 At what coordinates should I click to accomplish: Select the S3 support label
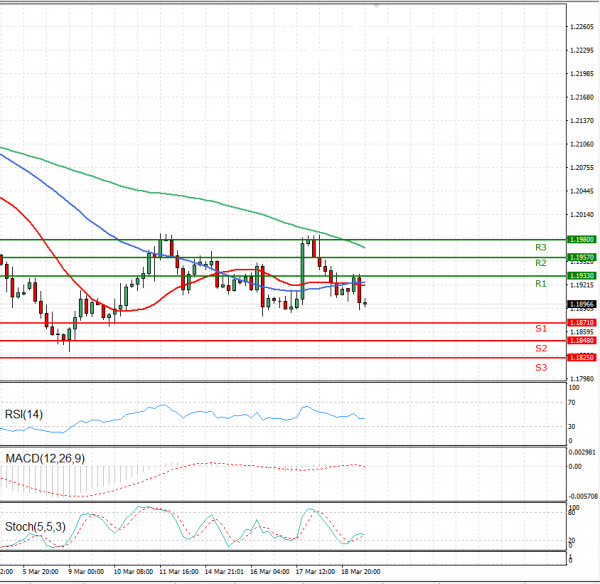pyautogui.click(x=541, y=367)
